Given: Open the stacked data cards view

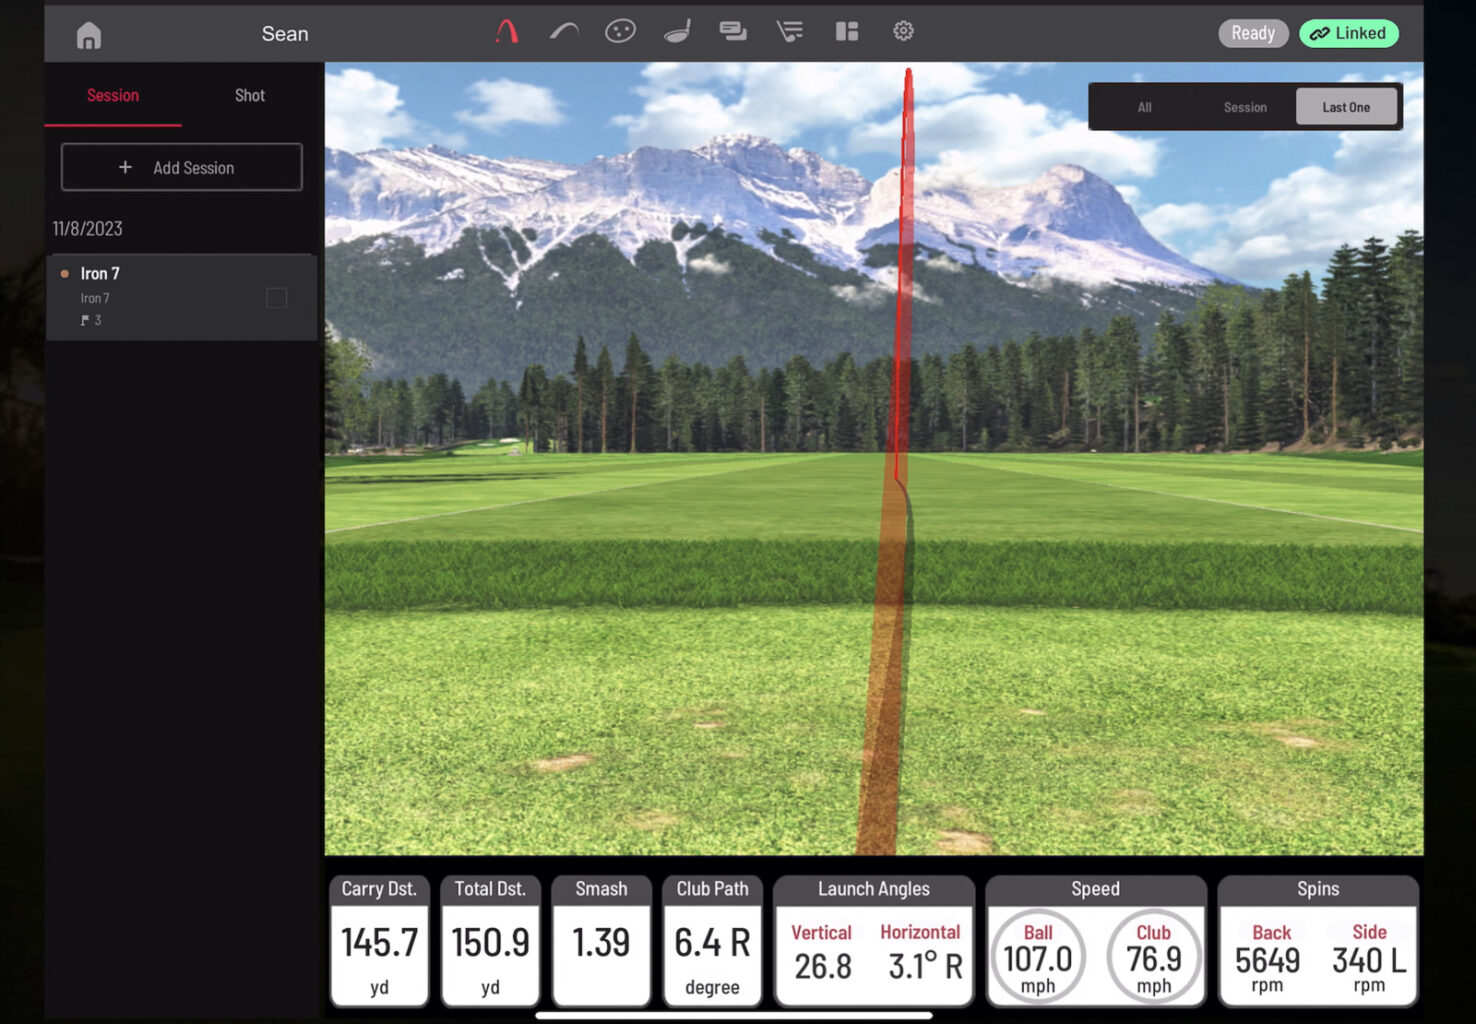Looking at the screenshot, I should click(x=733, y=32).
